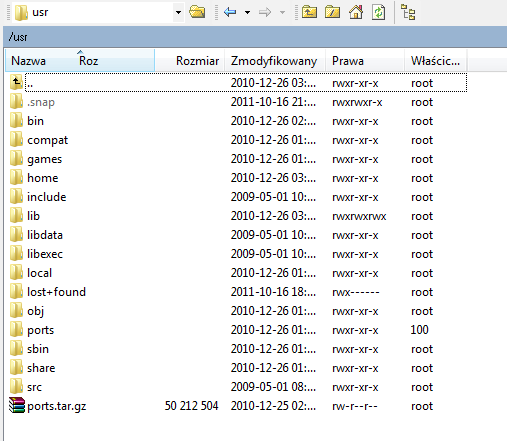Image resolution: width=507 pixels, height=441 pixels.
Task: Click the /usr path bar
Action: [x=255, y=37]
